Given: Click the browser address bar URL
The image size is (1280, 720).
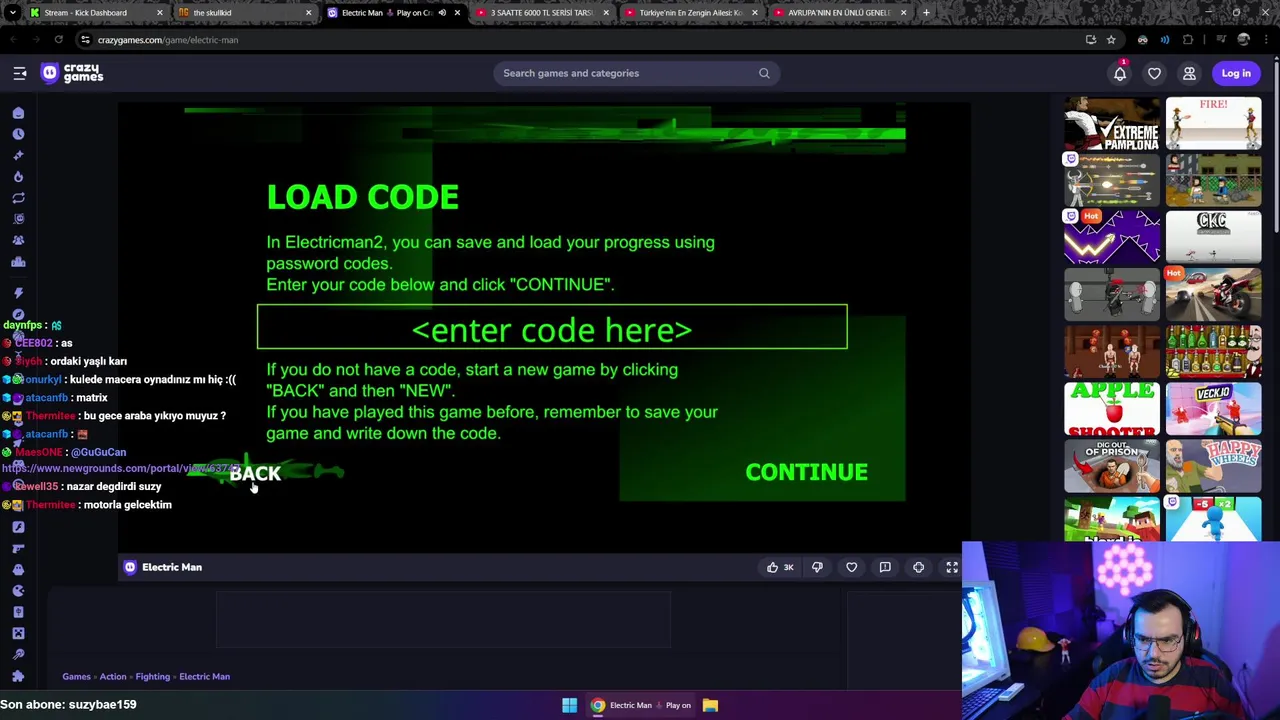Looking at the screenshot, I should coord(168,40).
